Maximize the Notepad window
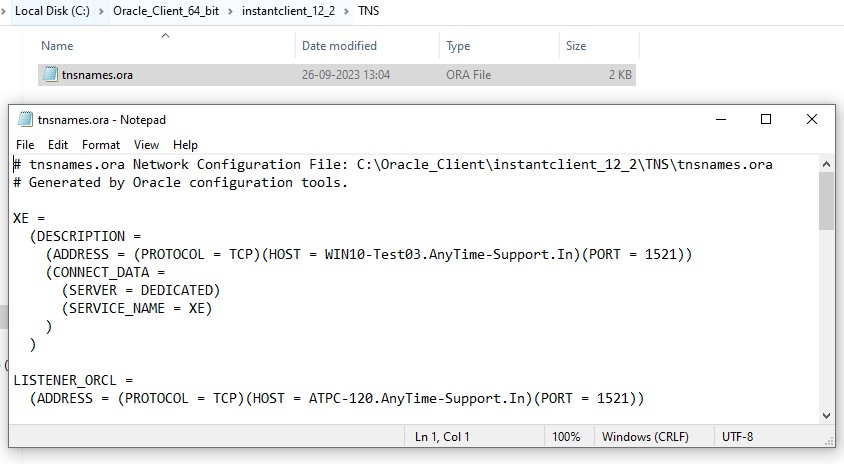Screen dimensions: 844x464 coord(766,119)
